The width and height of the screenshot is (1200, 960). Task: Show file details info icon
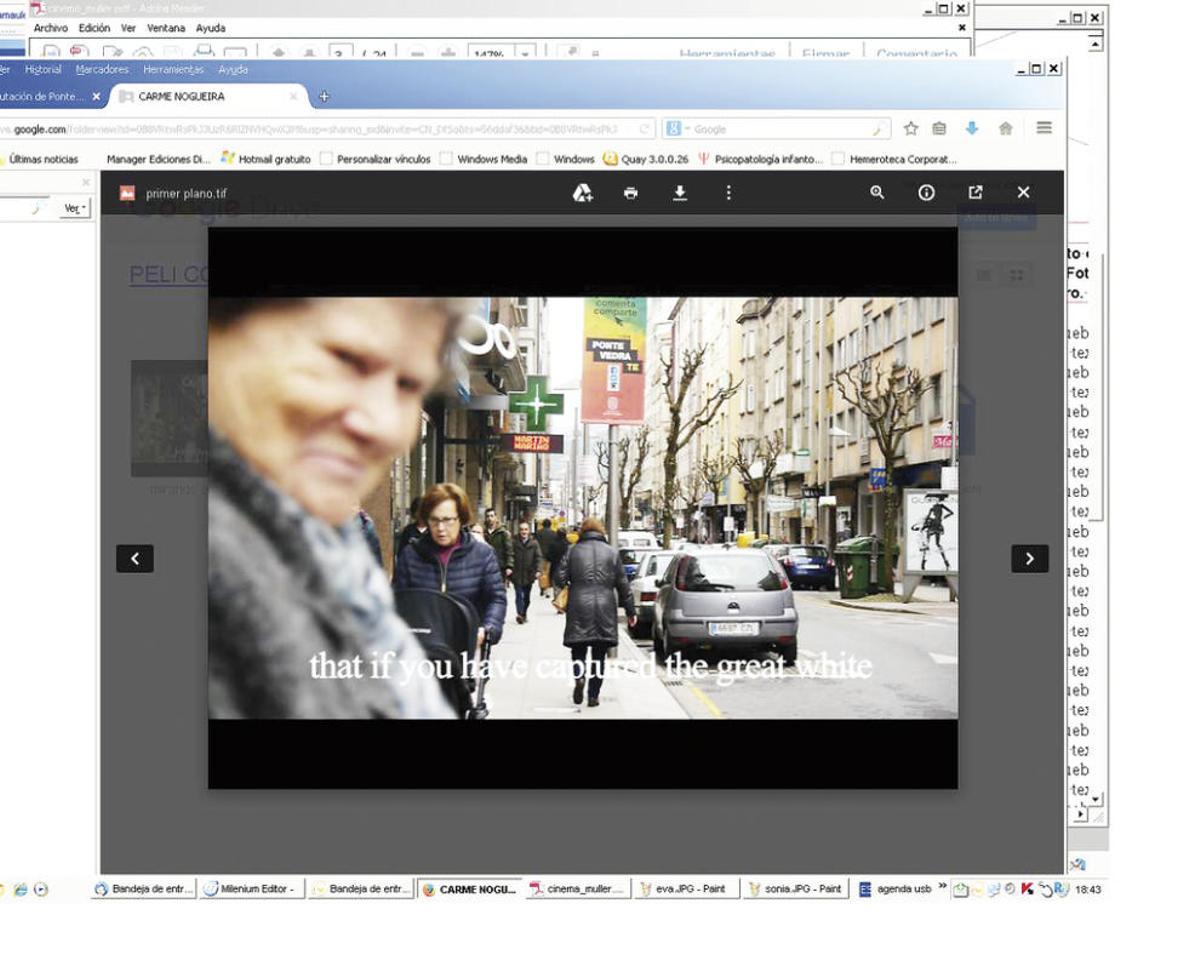coord(926,193)
